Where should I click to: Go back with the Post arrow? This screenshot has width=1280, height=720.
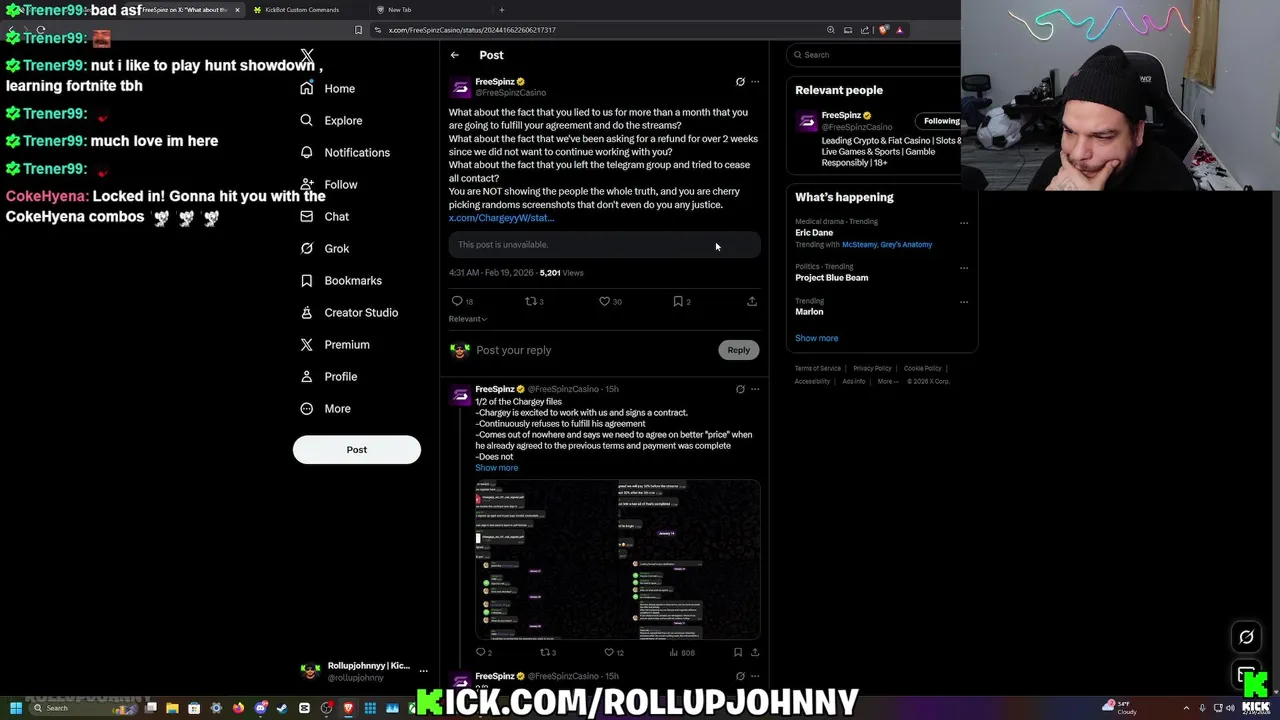tap(454, 55)
